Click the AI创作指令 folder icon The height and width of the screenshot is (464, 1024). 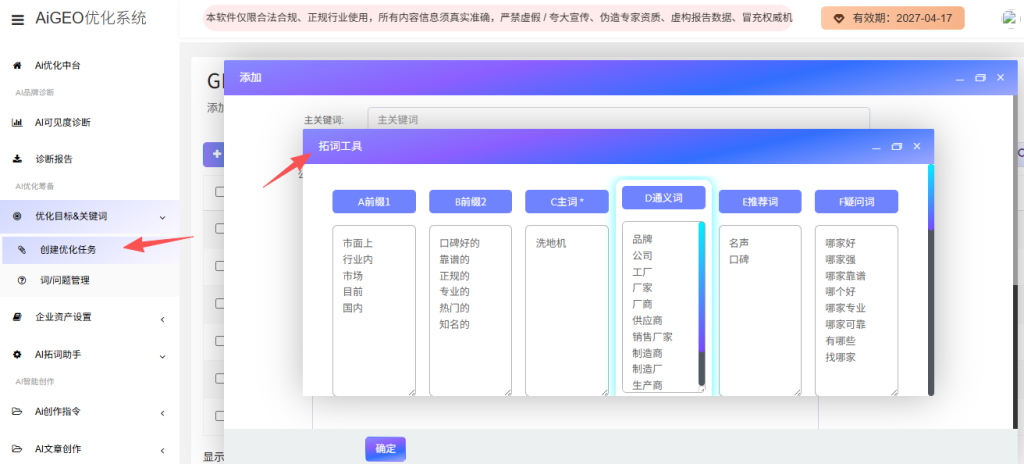pyautogui.click(x=18, y=412)
